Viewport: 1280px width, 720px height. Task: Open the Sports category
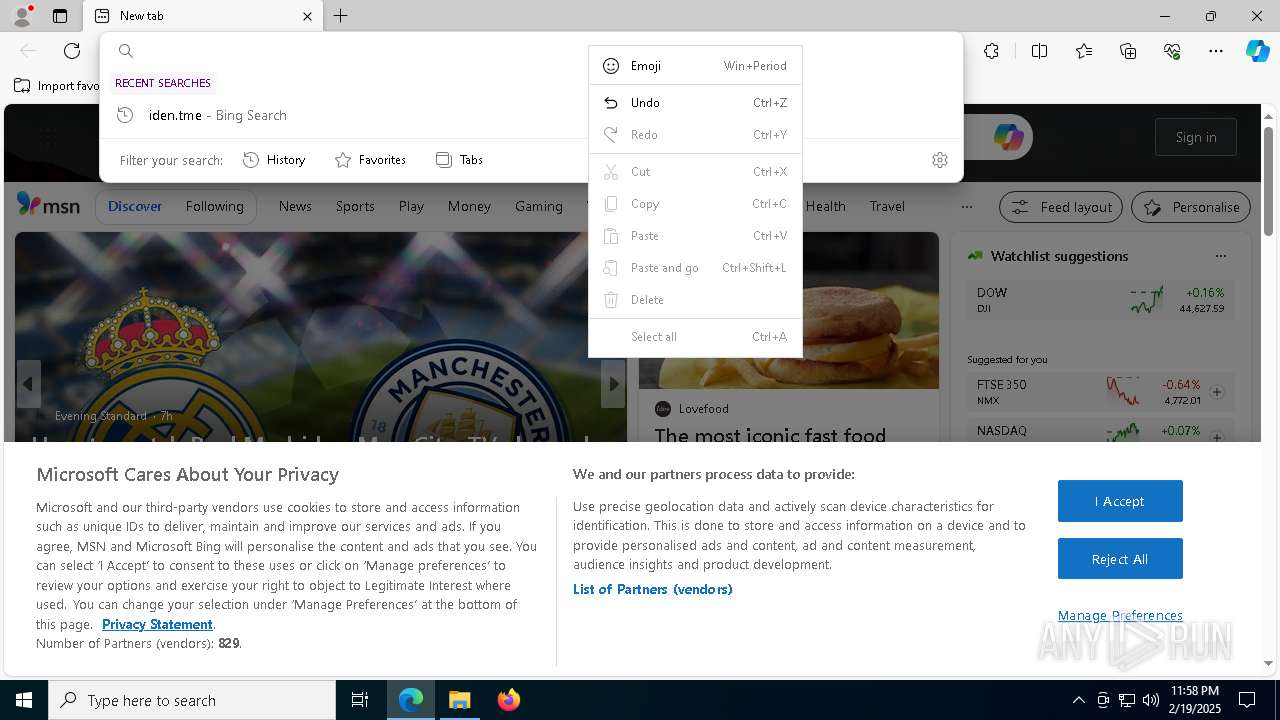[355, 206]
